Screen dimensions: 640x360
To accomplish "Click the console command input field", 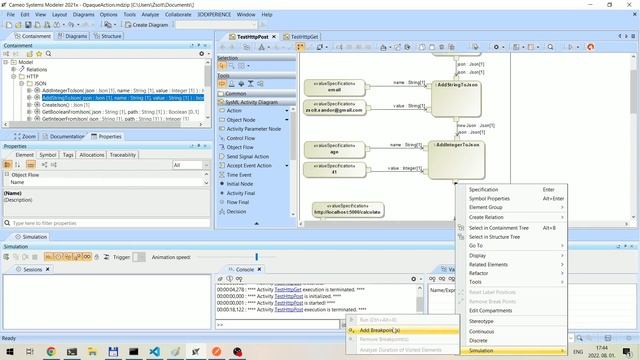I will pyautogui.click(x=278, y=324).
